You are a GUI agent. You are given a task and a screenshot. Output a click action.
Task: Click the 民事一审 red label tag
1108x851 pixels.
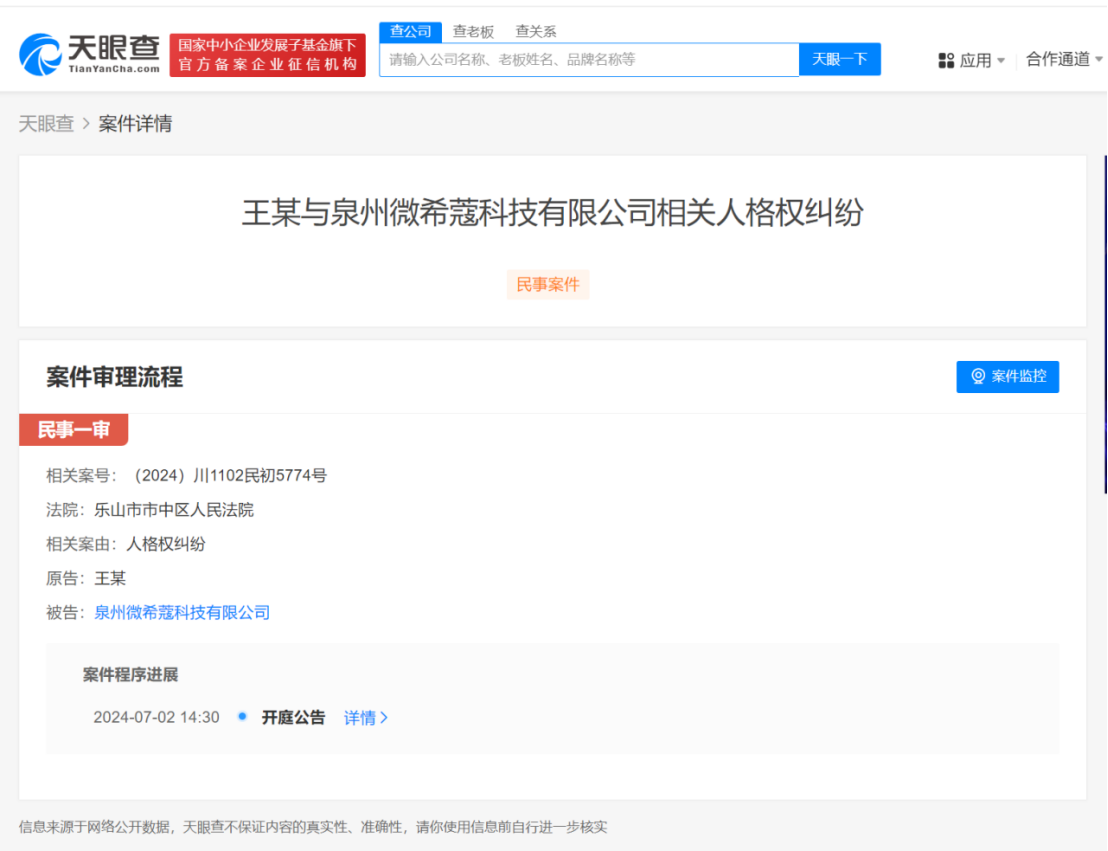pyautogui.click(x=73, y=430)
